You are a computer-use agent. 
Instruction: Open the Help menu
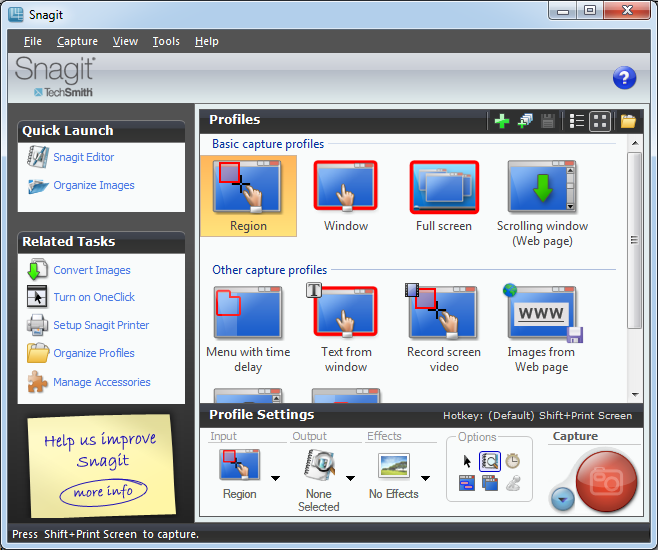pos(206,41)
